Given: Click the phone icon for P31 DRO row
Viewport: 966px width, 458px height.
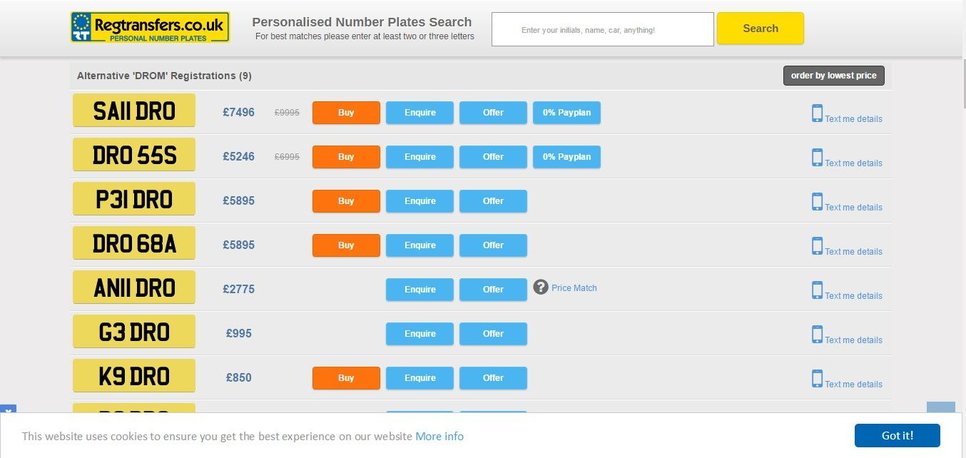Looking at the screenshot, I should click(x=817, y=202).
